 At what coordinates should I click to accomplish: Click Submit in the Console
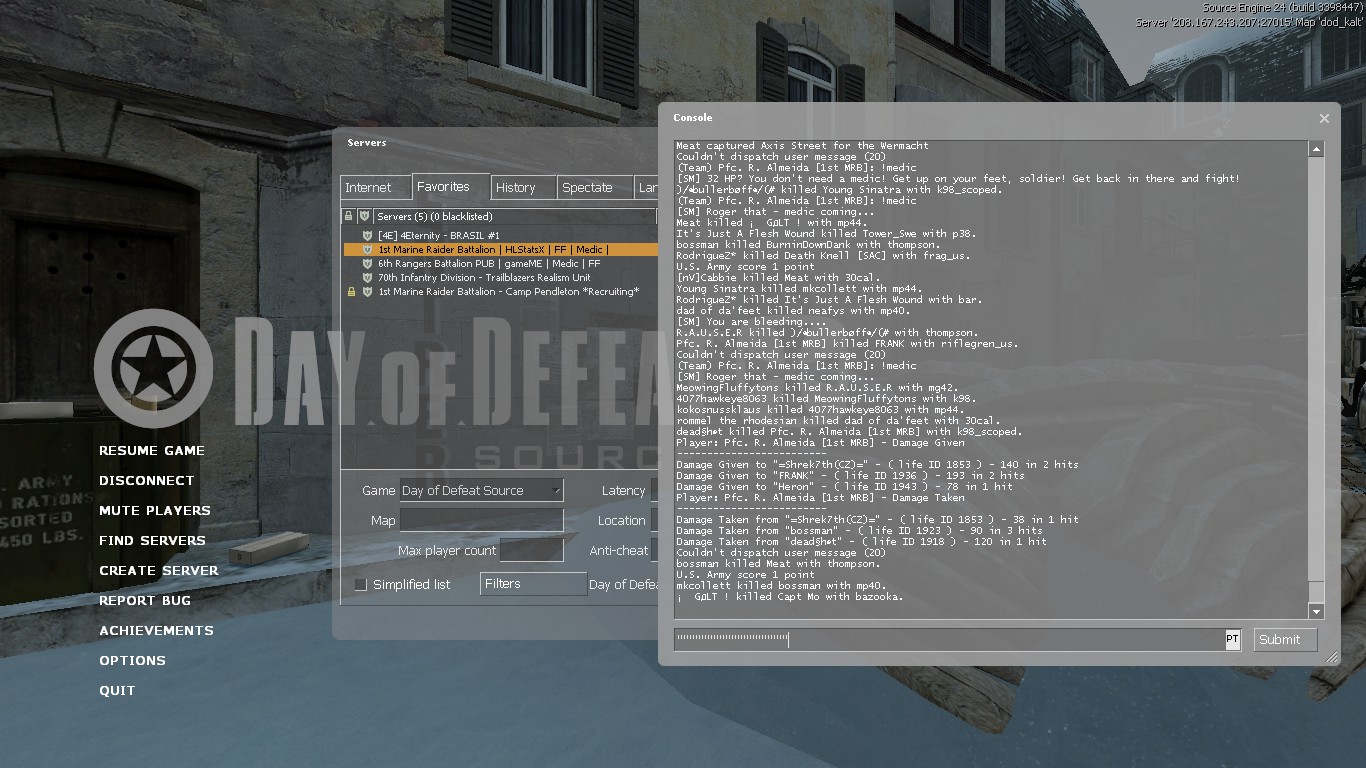point(1285,640)
